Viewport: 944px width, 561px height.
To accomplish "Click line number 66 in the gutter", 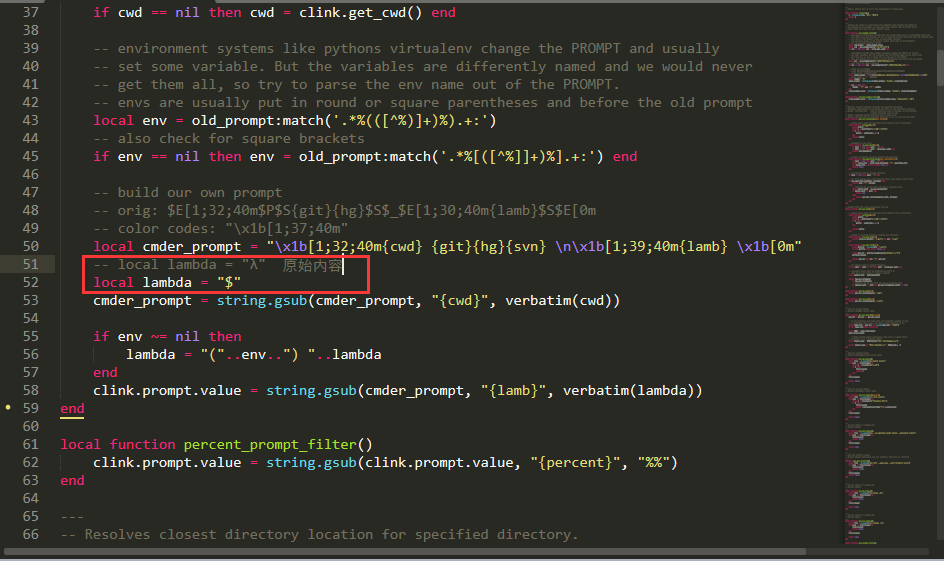I will pyautogui.click(x=30, y=535).
